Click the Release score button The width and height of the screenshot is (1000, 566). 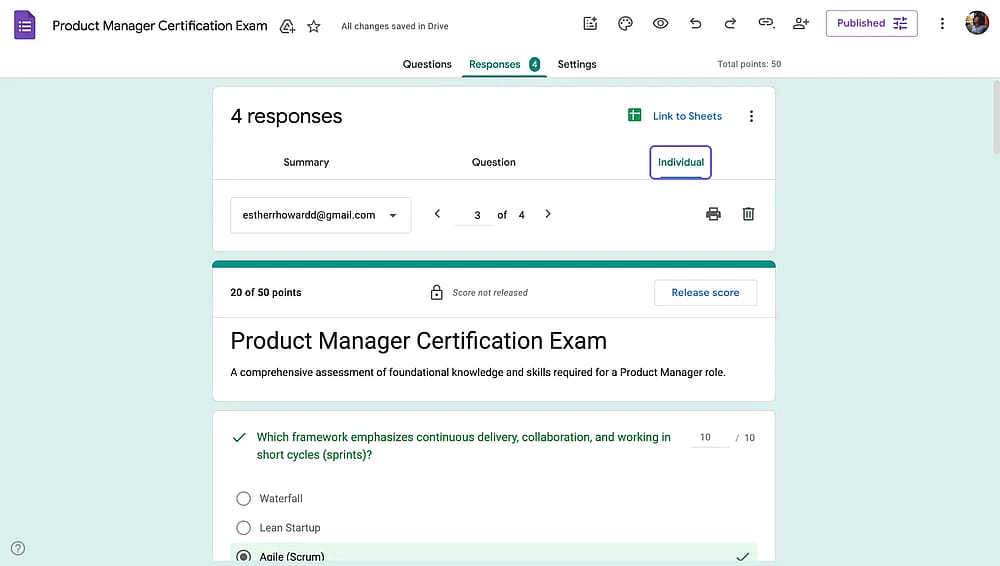coord(705,292)
